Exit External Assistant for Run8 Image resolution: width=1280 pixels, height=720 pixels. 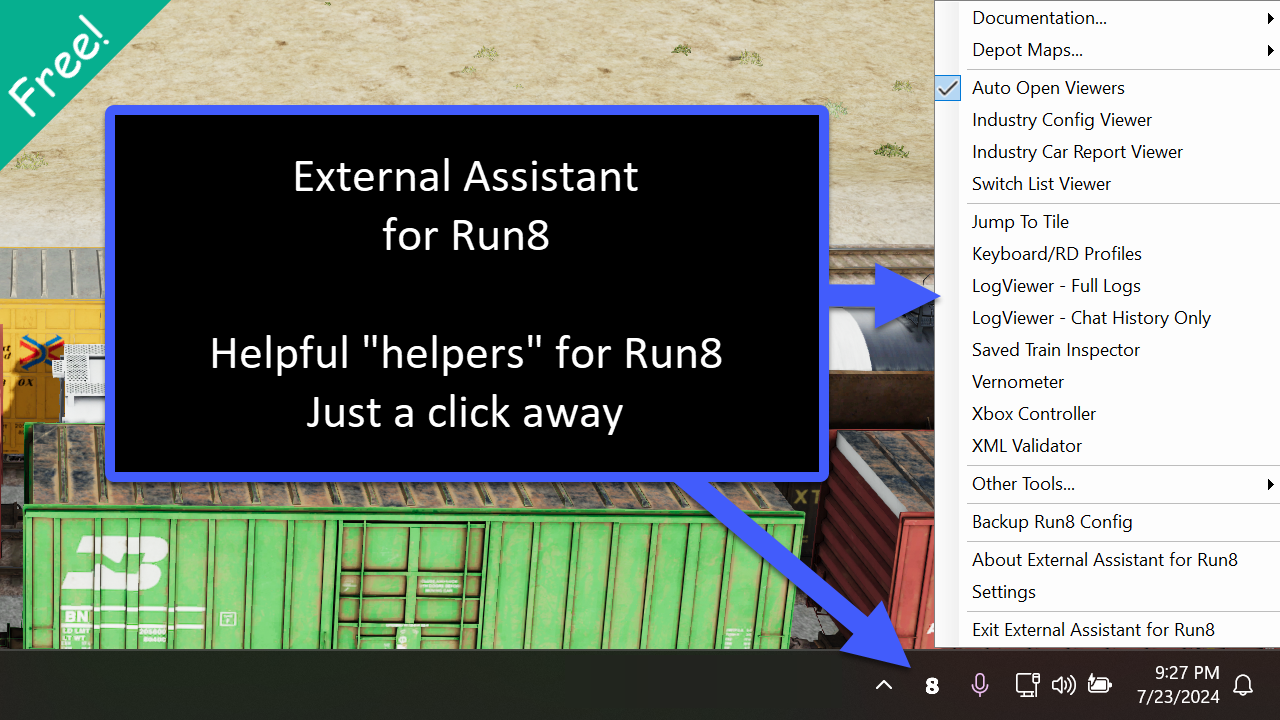1093,630
